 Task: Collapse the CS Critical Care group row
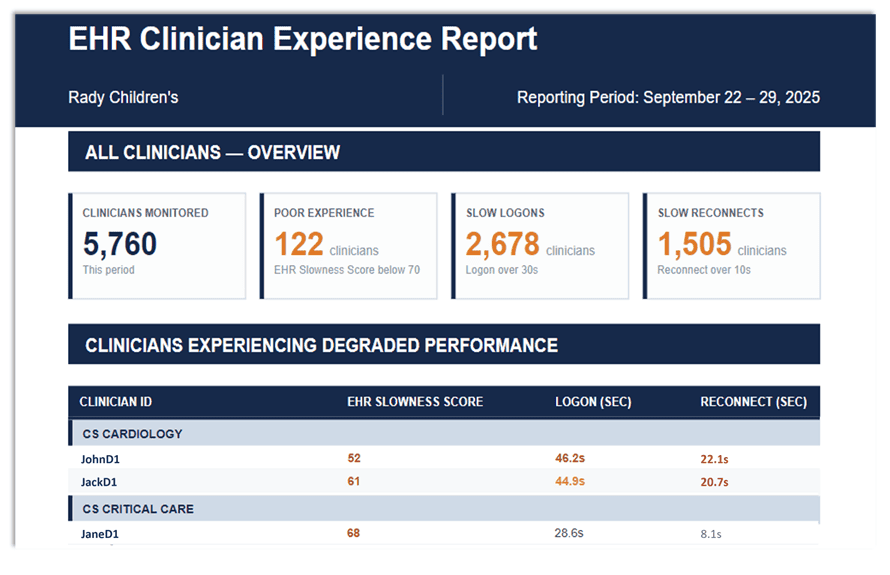tap(444, 508)
